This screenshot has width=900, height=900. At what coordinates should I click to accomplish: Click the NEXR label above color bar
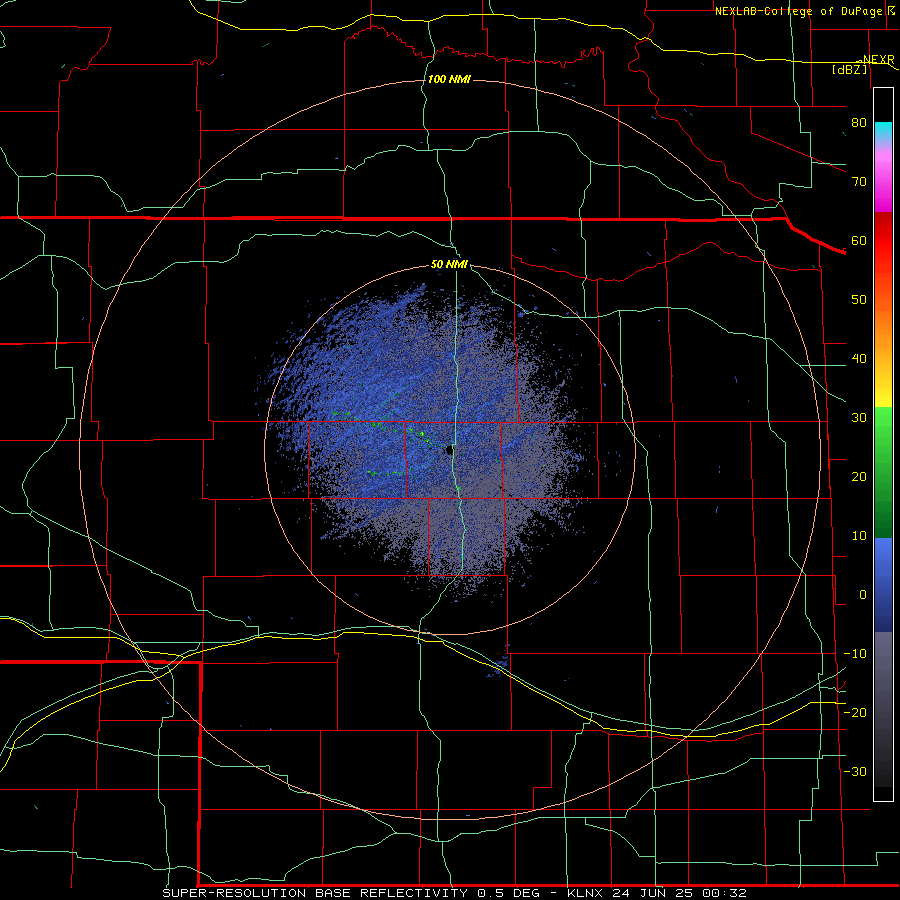[878, 60]
